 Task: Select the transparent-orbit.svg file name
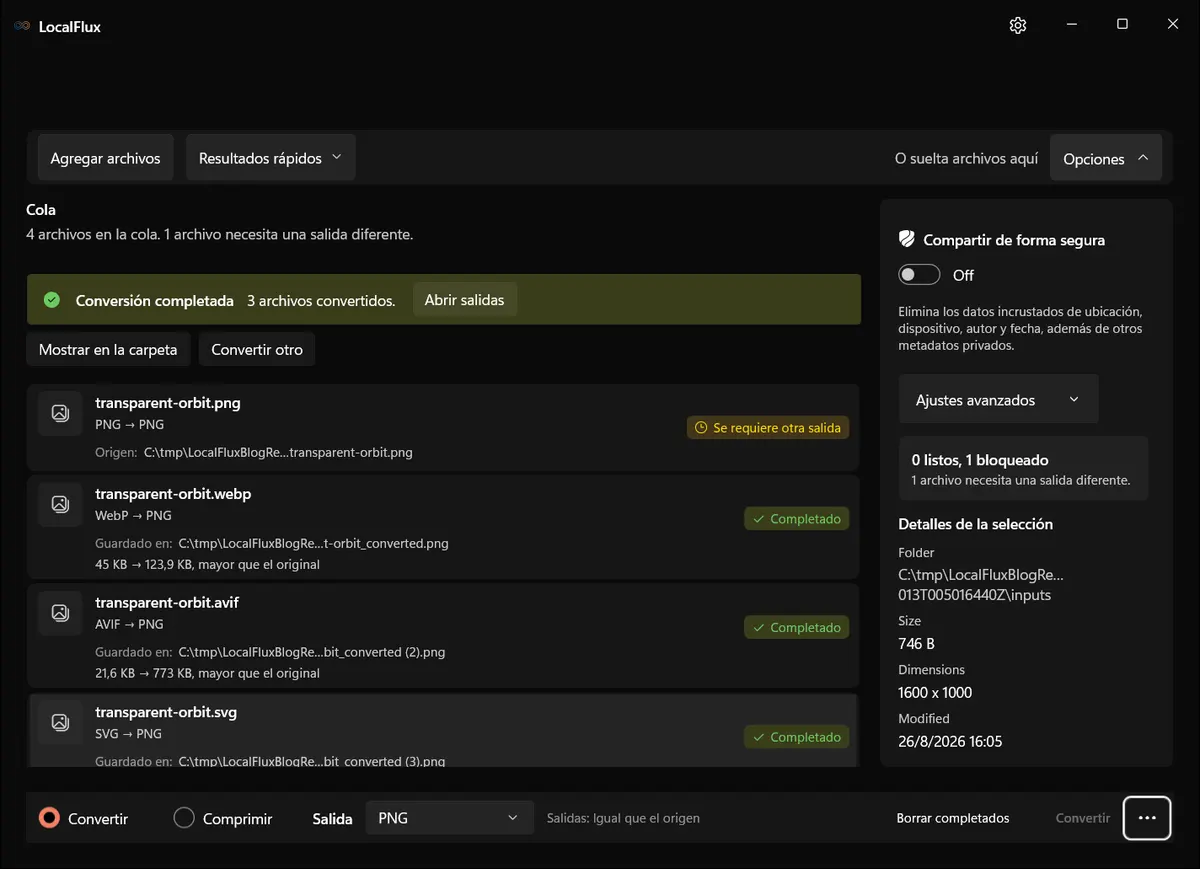coord(166,712)
